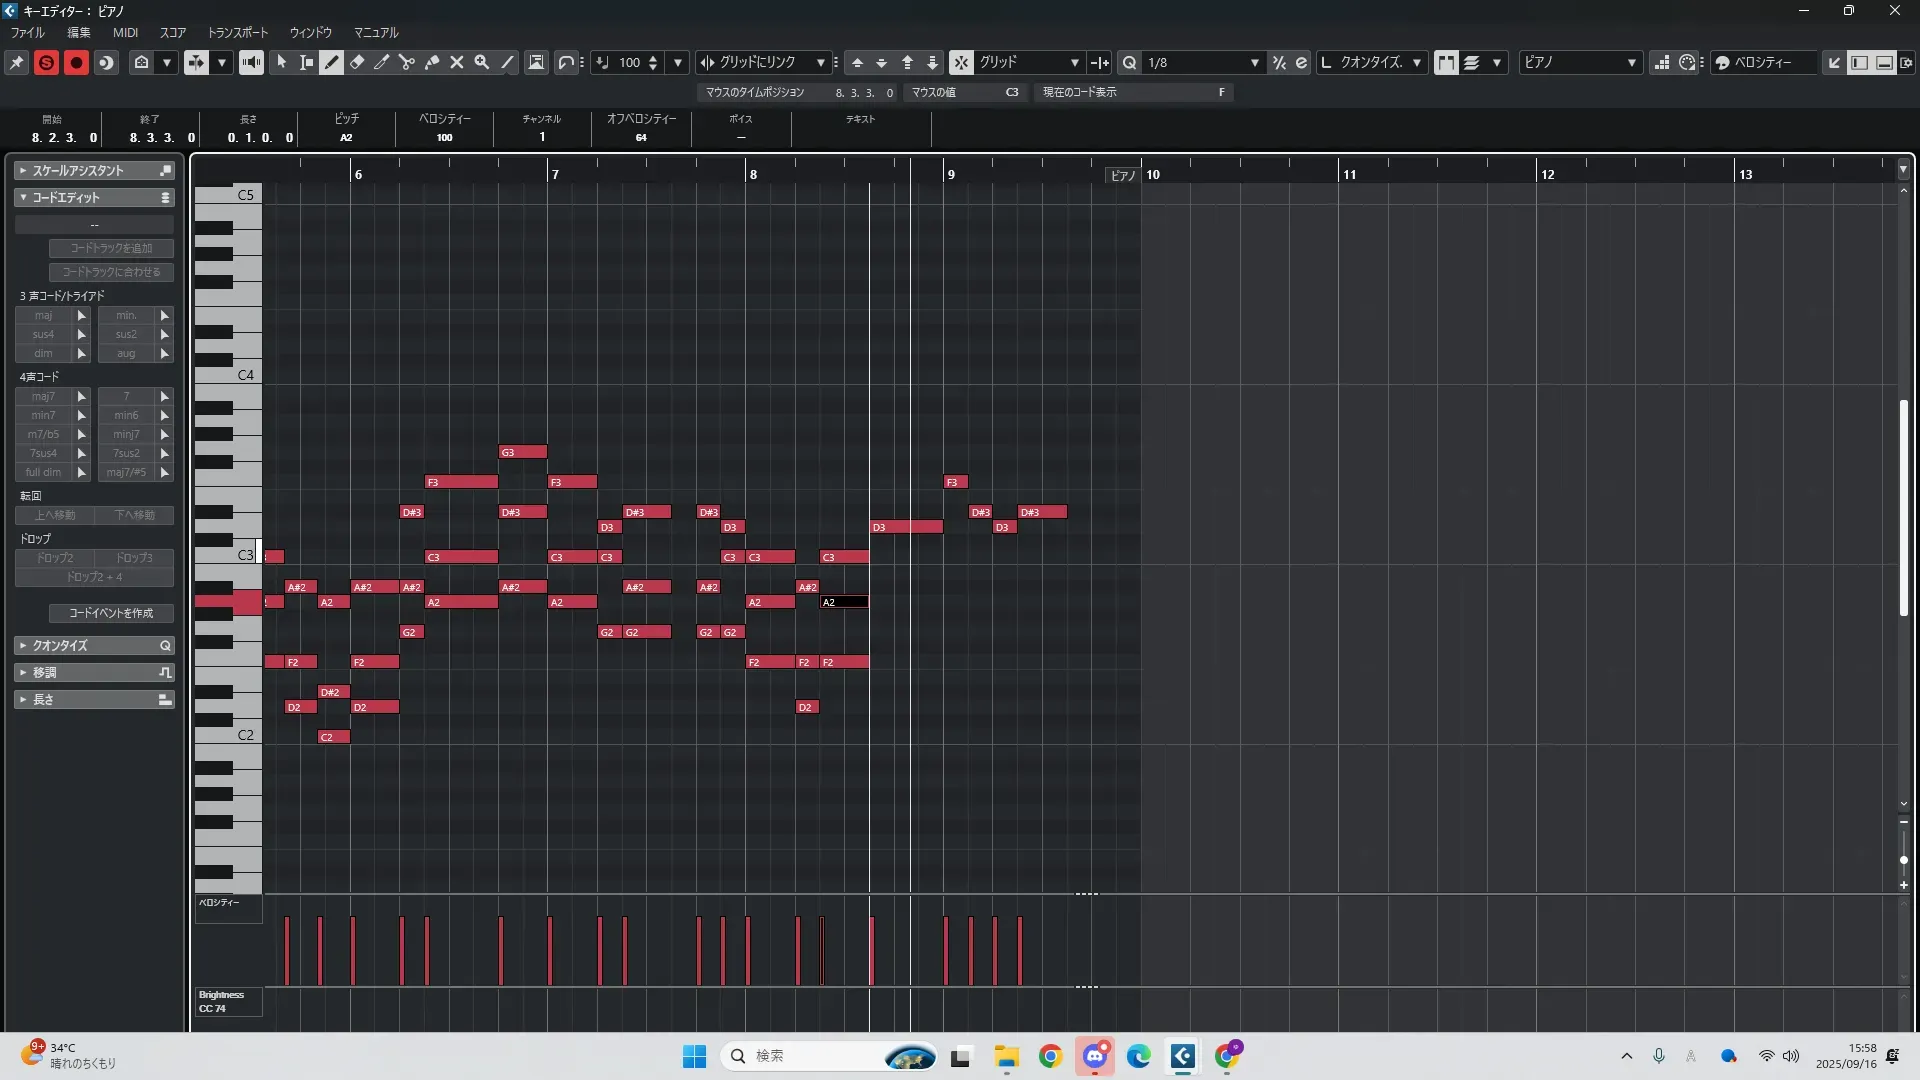Select the Line tool
Screen dimensions: 1920x1080
(507, 62)
